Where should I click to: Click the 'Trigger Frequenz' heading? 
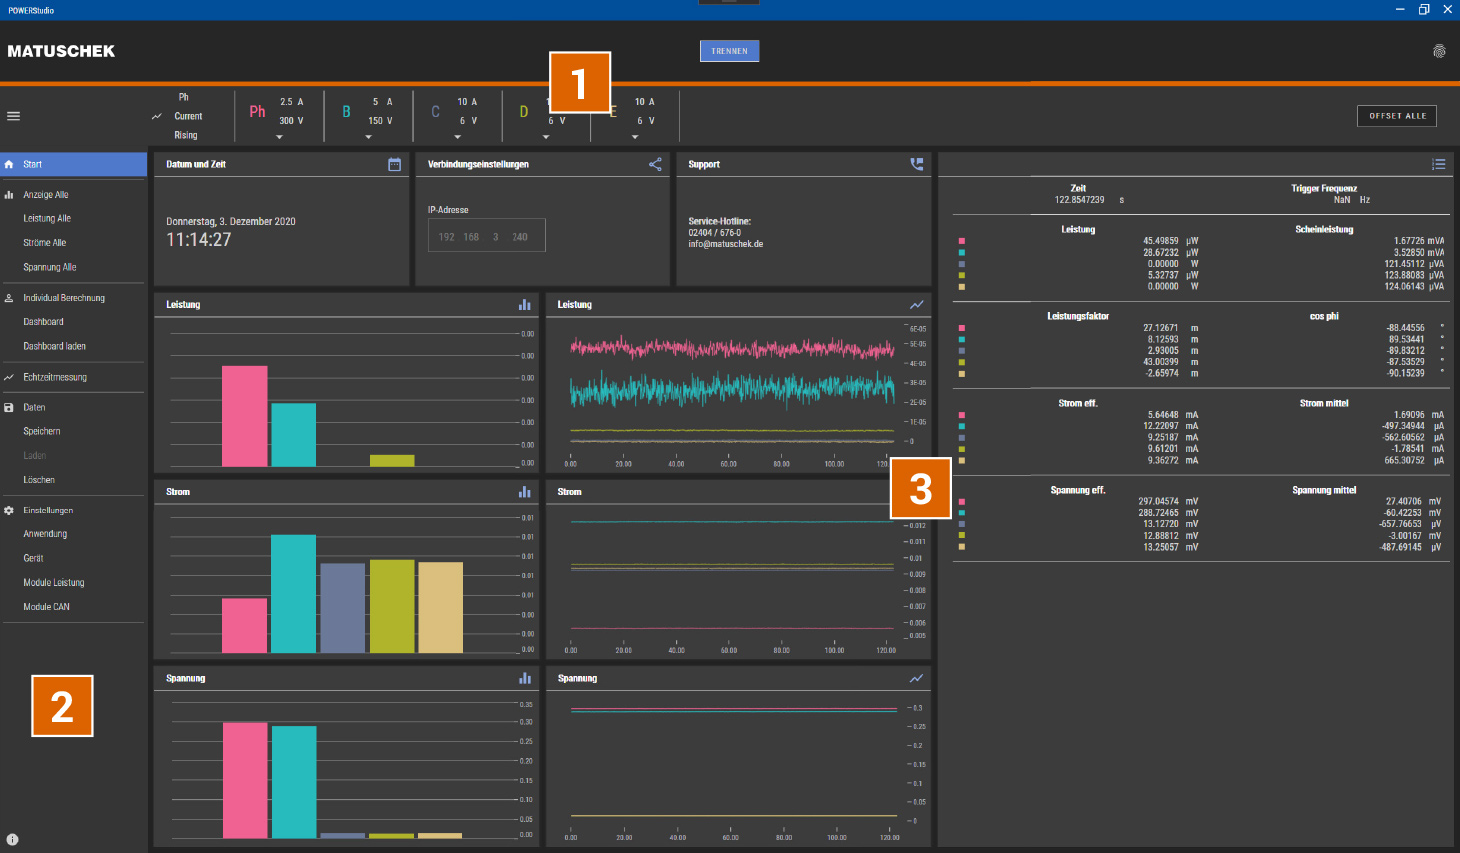[x=1324, y=188]
